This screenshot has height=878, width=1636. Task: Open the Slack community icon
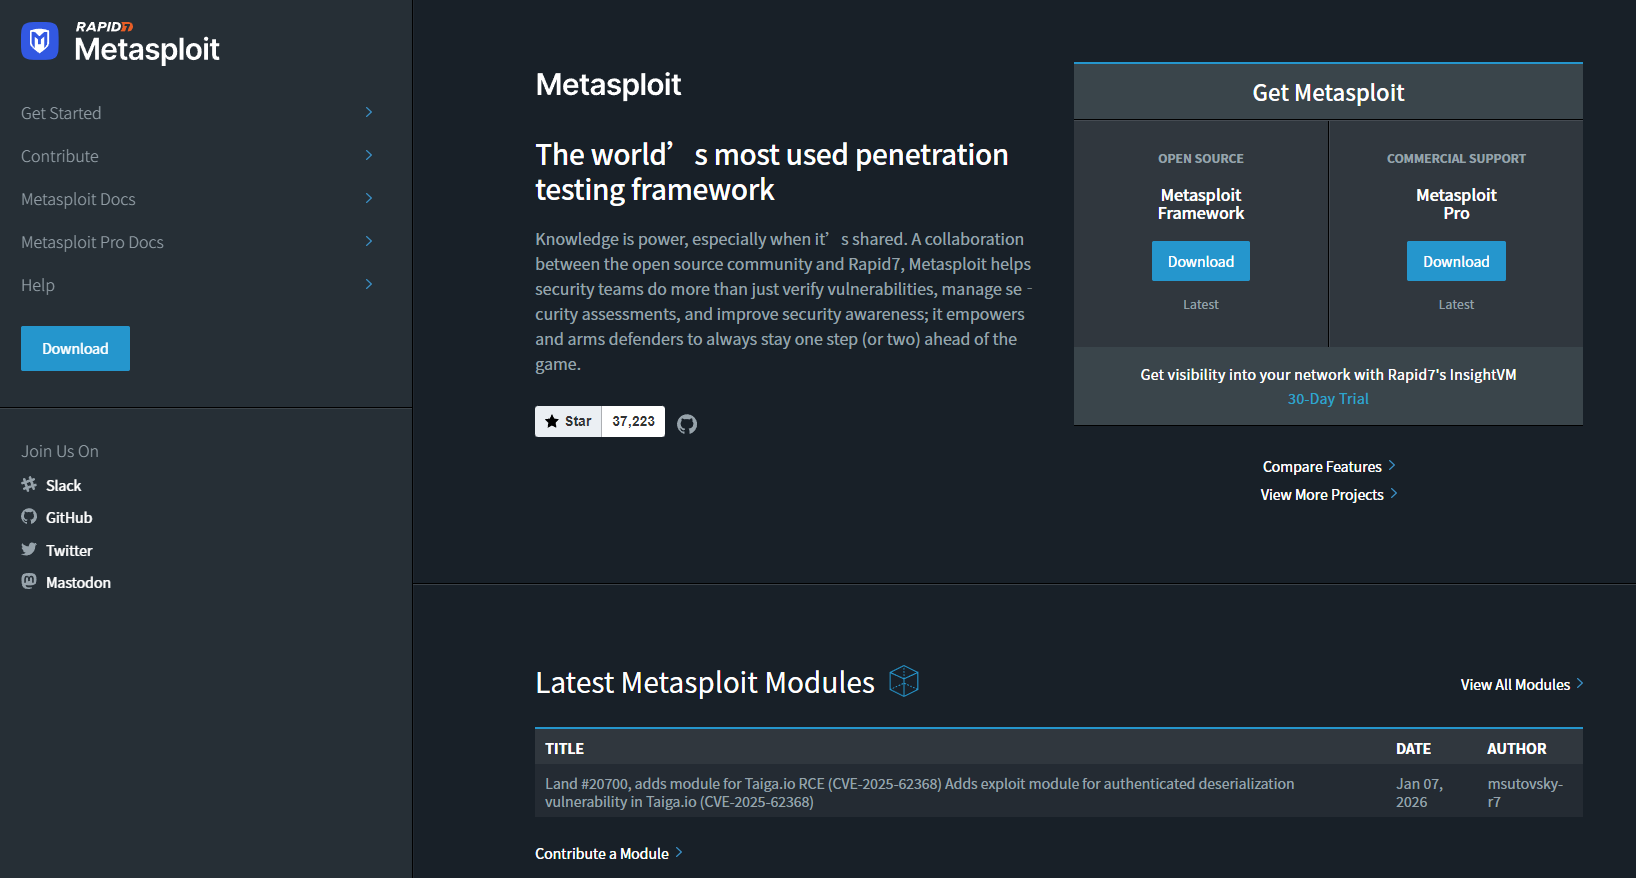28,485
